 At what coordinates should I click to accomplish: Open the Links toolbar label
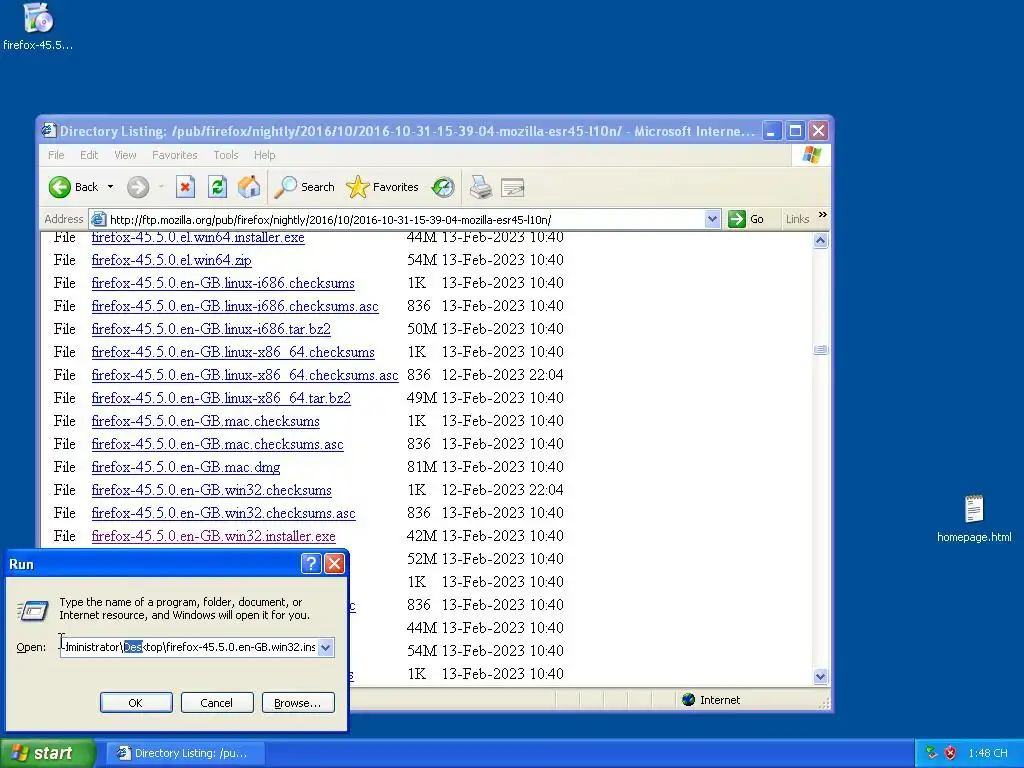797,219
